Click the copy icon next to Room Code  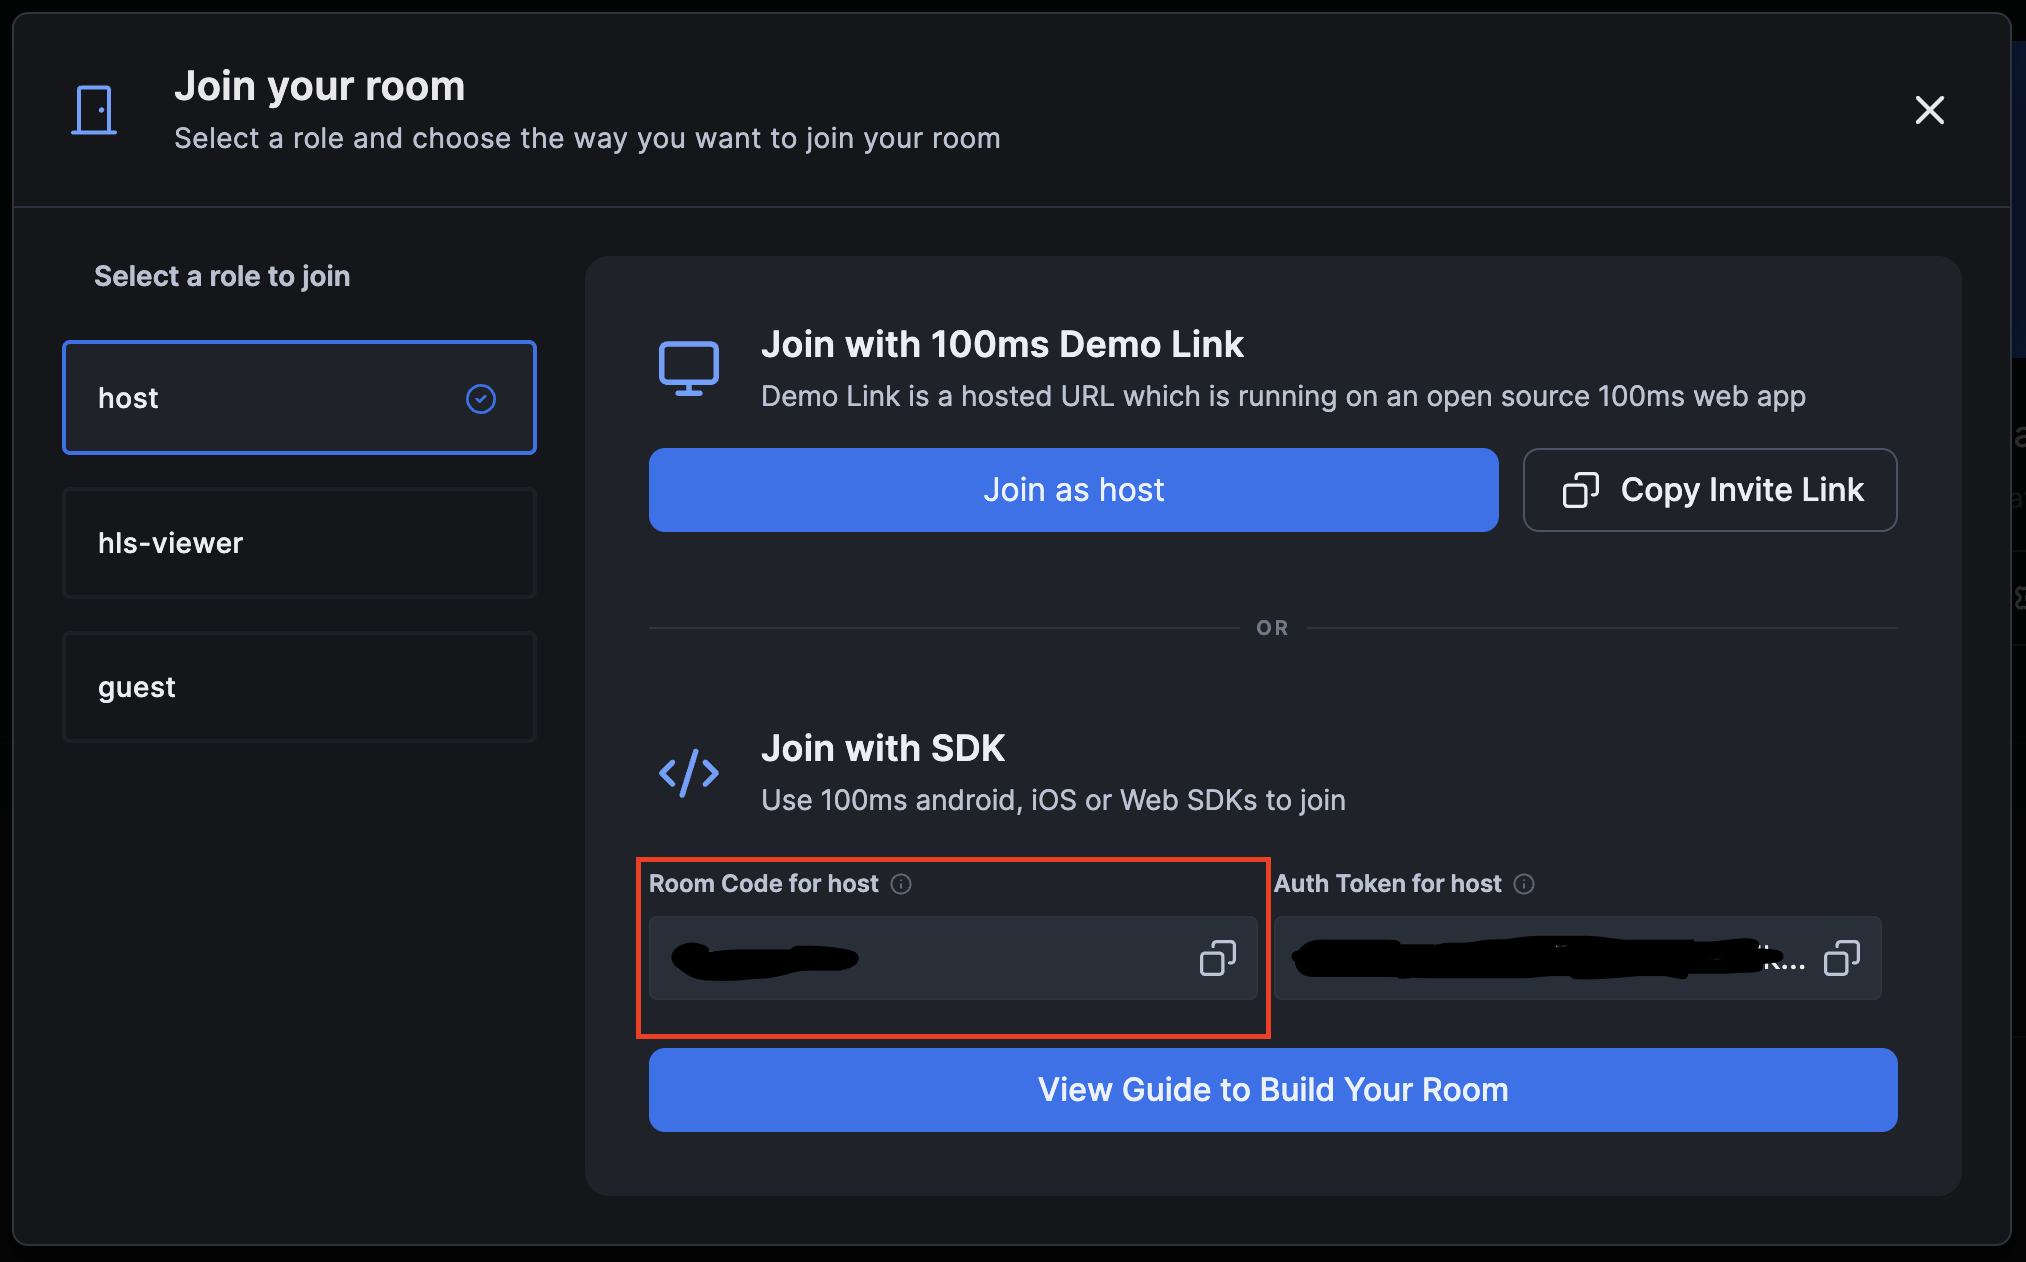[1219, 959]
